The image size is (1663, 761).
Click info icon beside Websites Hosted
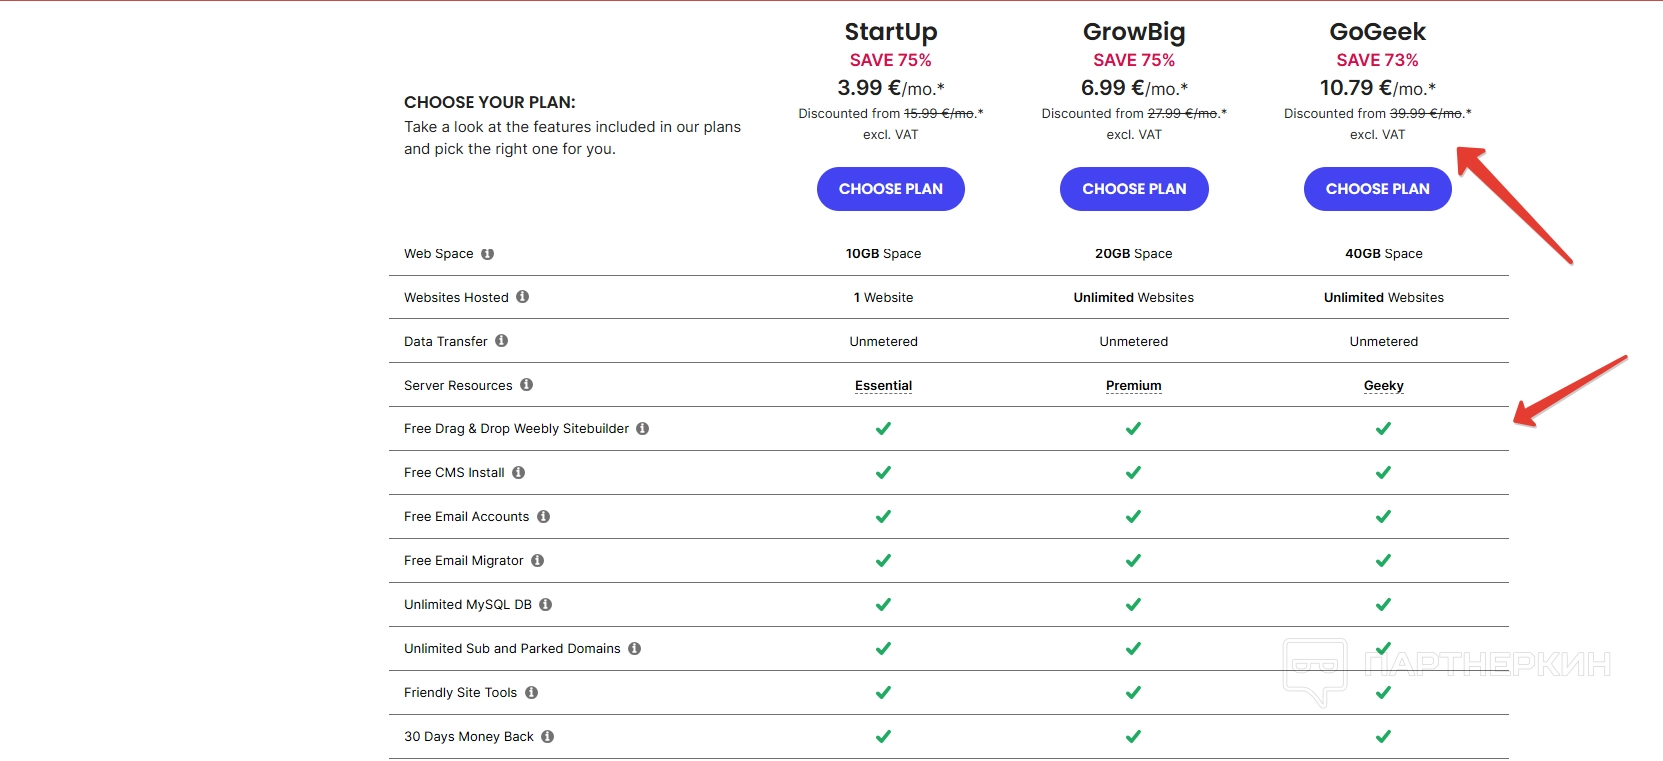522,297
